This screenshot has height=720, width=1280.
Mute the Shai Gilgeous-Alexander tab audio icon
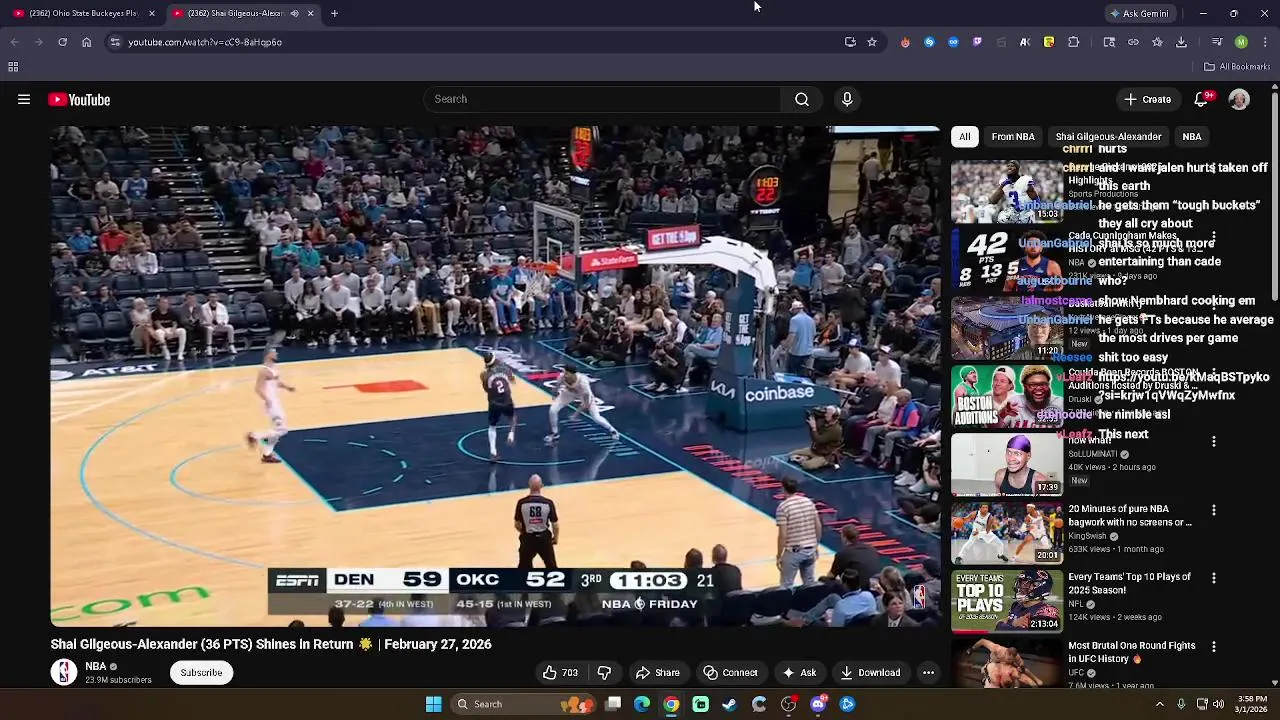coord(294,13)
